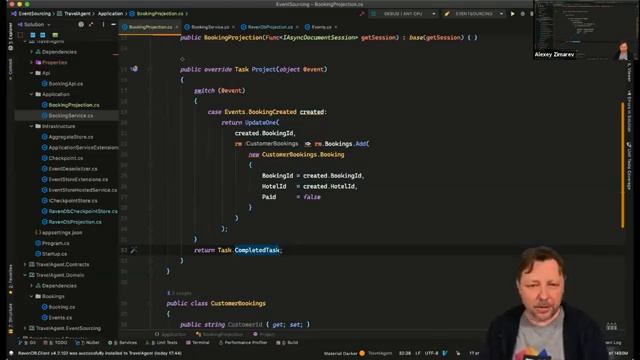Collapse the Infrastructure folder
The width and height of the screenshot is (640, 360).
(31, 126)
